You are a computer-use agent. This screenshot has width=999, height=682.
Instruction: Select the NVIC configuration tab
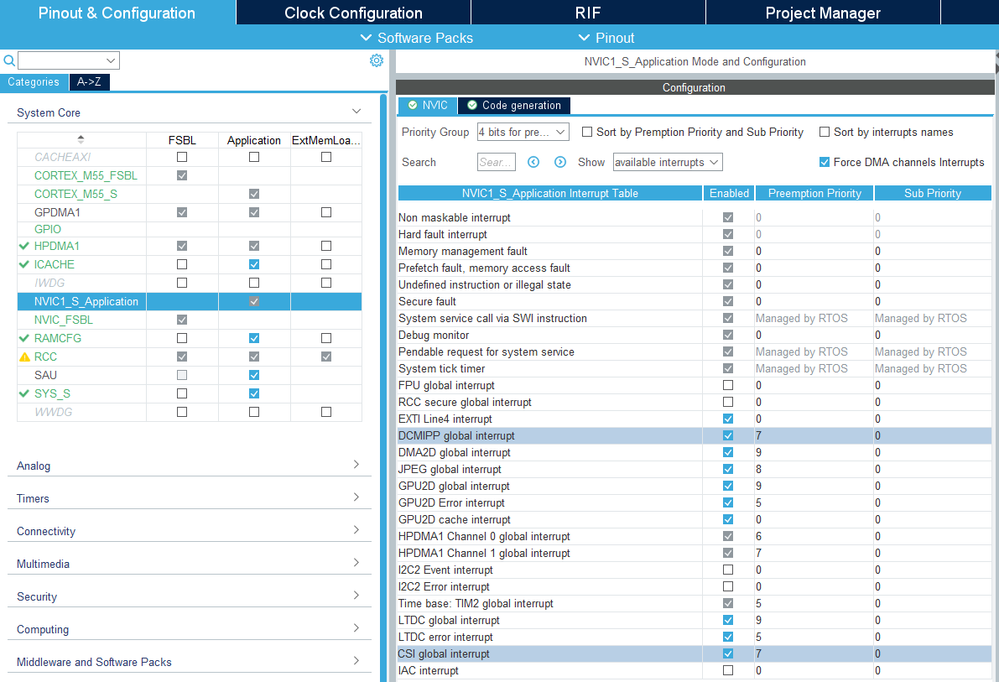[x=428, y=105]
